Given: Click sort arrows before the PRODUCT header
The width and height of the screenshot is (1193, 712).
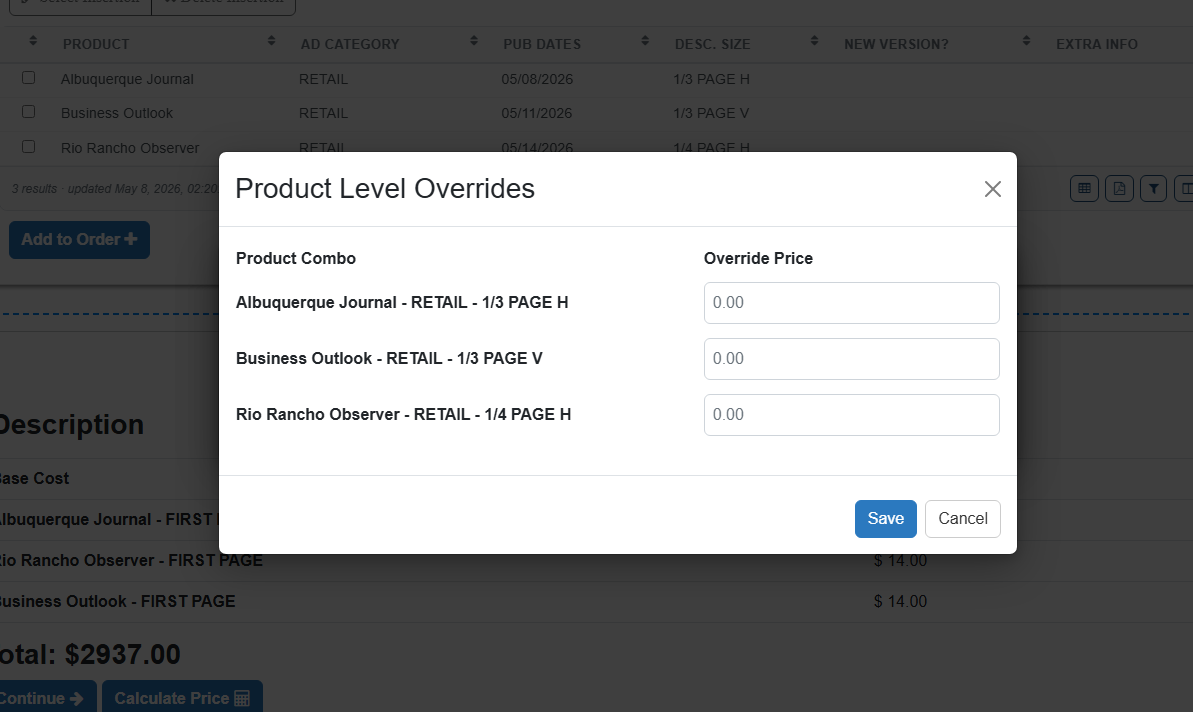Looking at the screenshot, I should click(33, 41).
